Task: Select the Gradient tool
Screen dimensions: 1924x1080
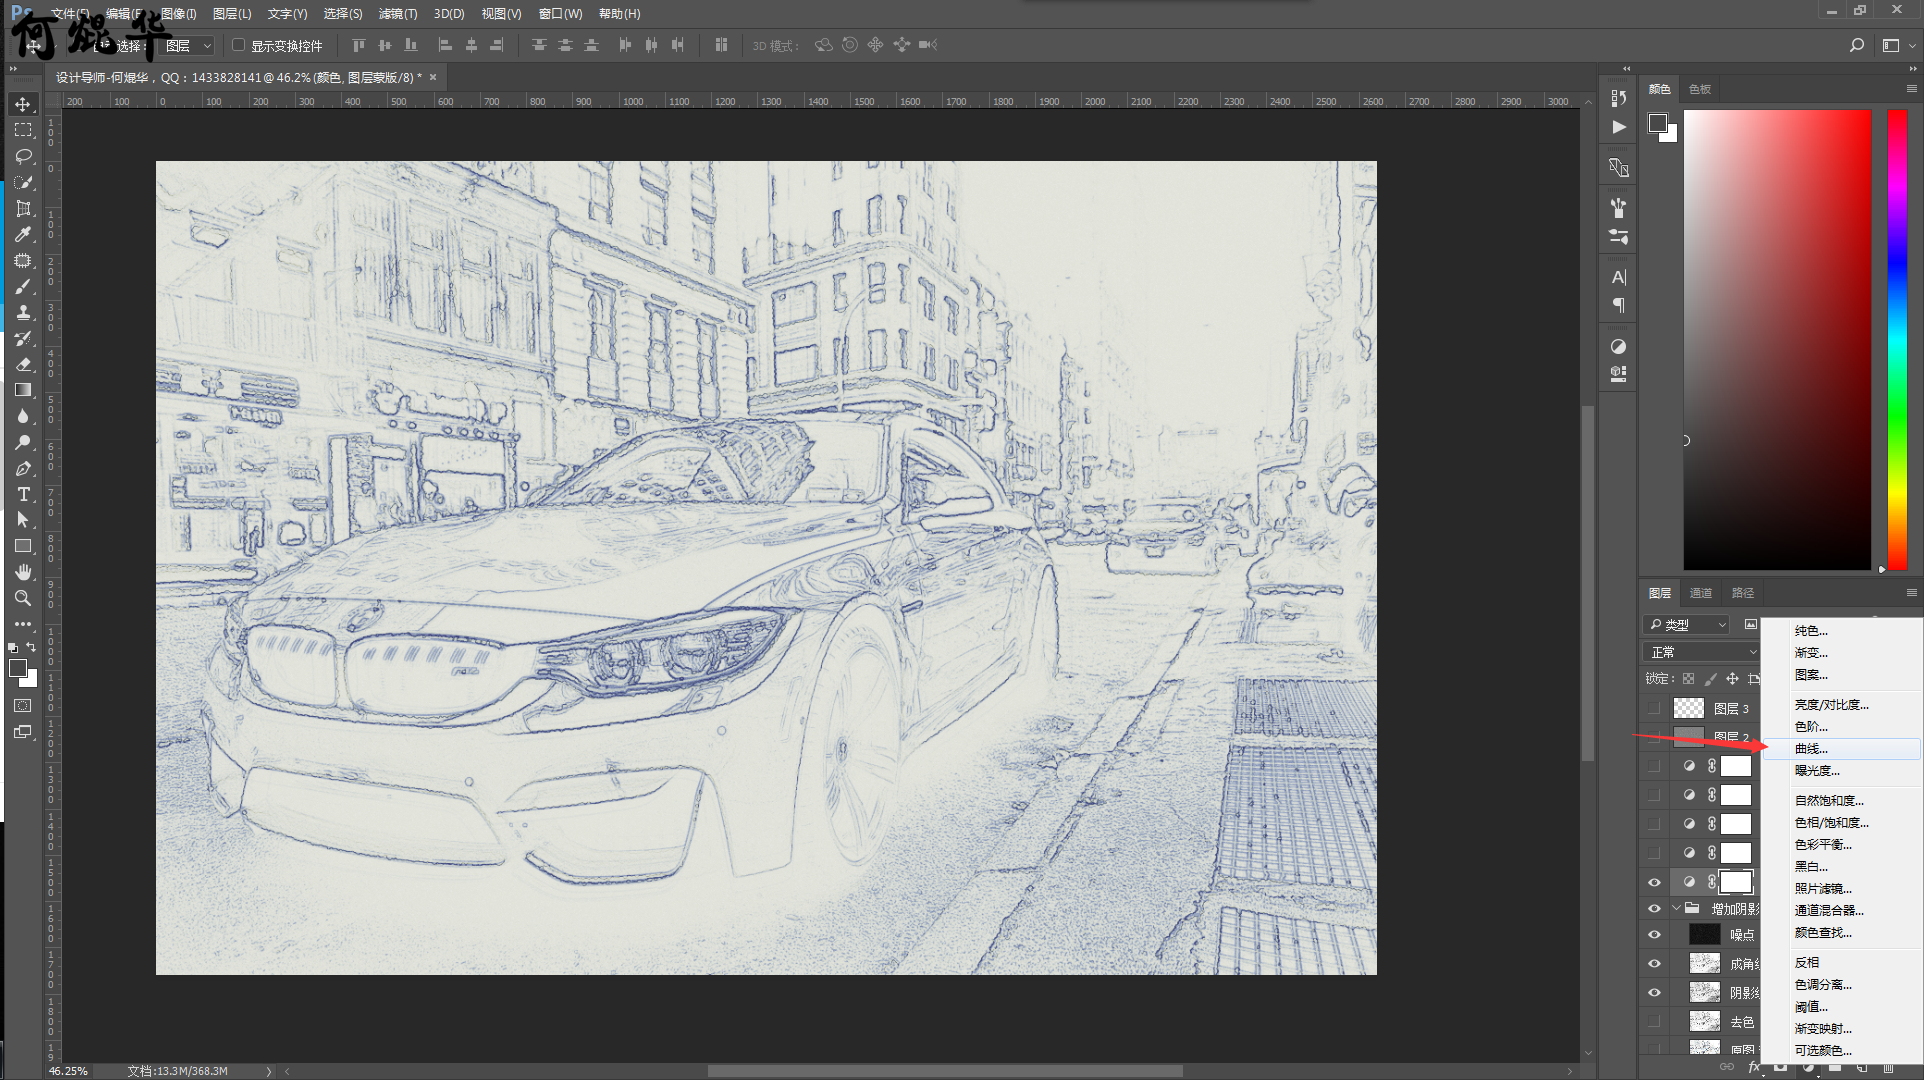Action: 23,391
